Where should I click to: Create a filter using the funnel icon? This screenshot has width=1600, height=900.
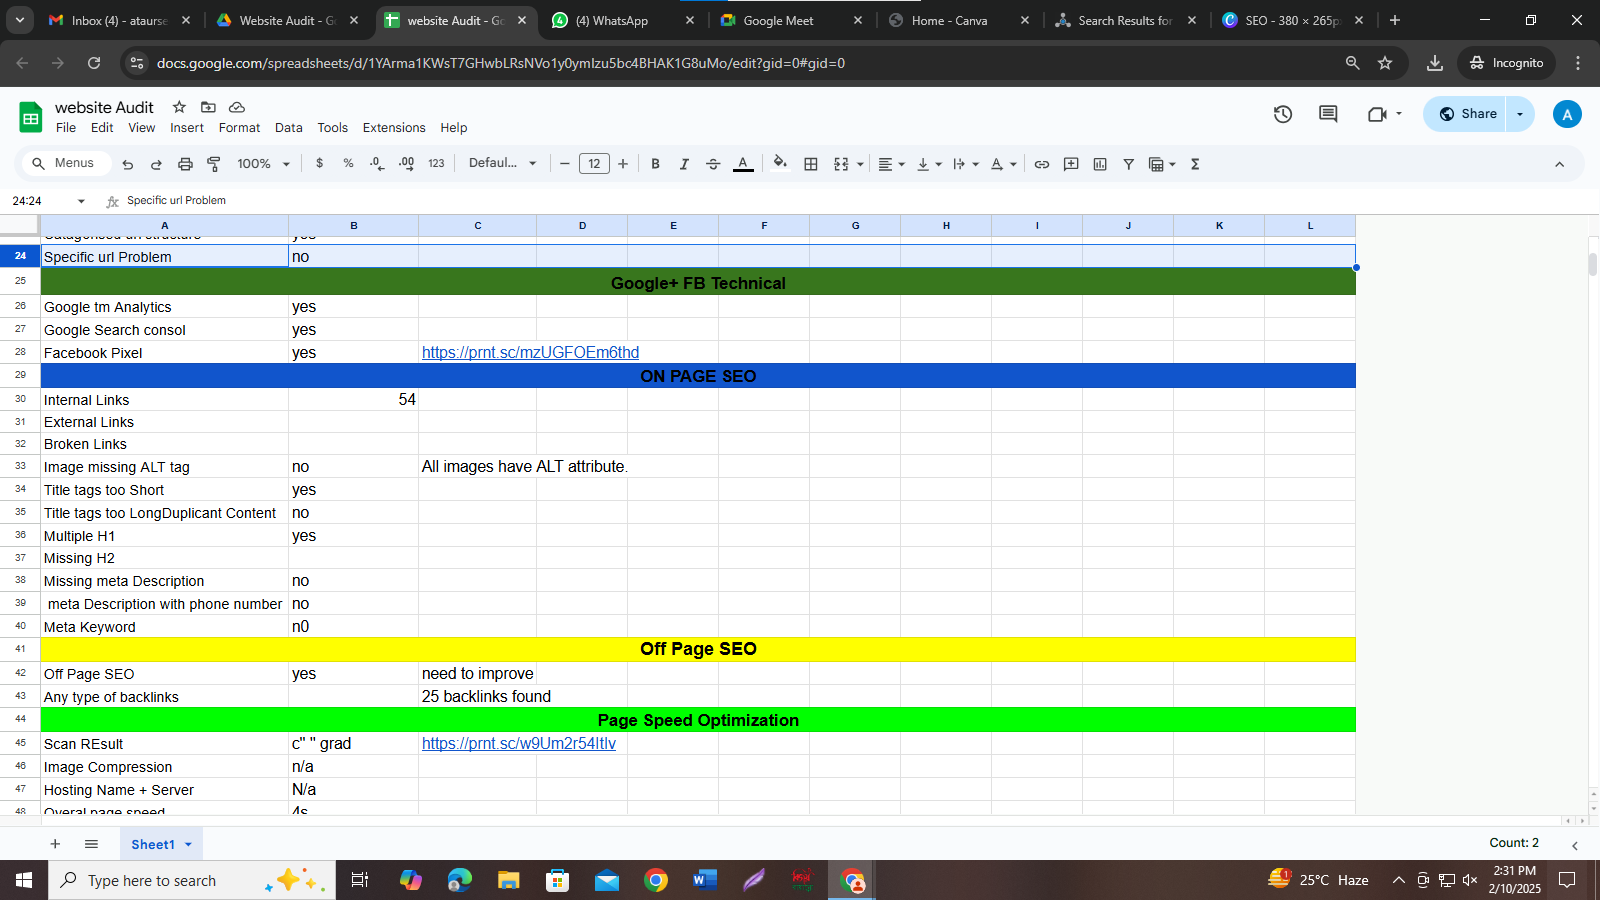tap(1128, 163)
